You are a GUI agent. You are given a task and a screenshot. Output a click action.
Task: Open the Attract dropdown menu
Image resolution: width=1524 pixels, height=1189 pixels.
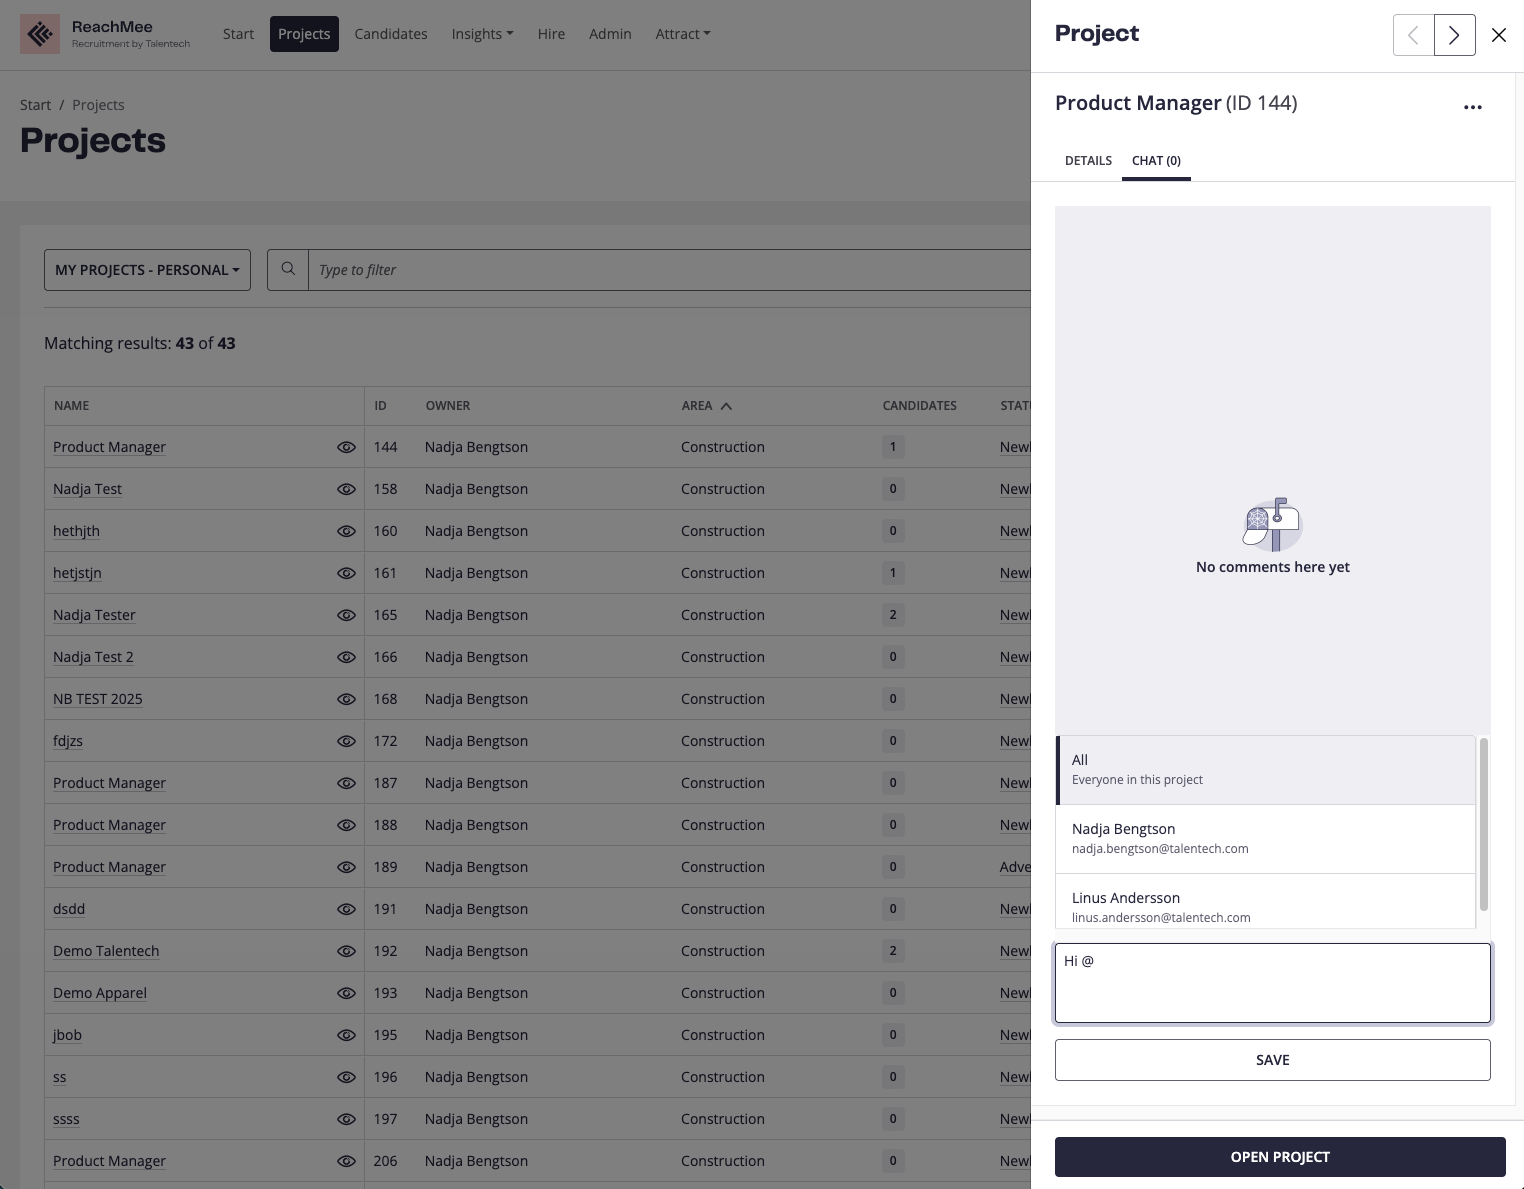682,34
